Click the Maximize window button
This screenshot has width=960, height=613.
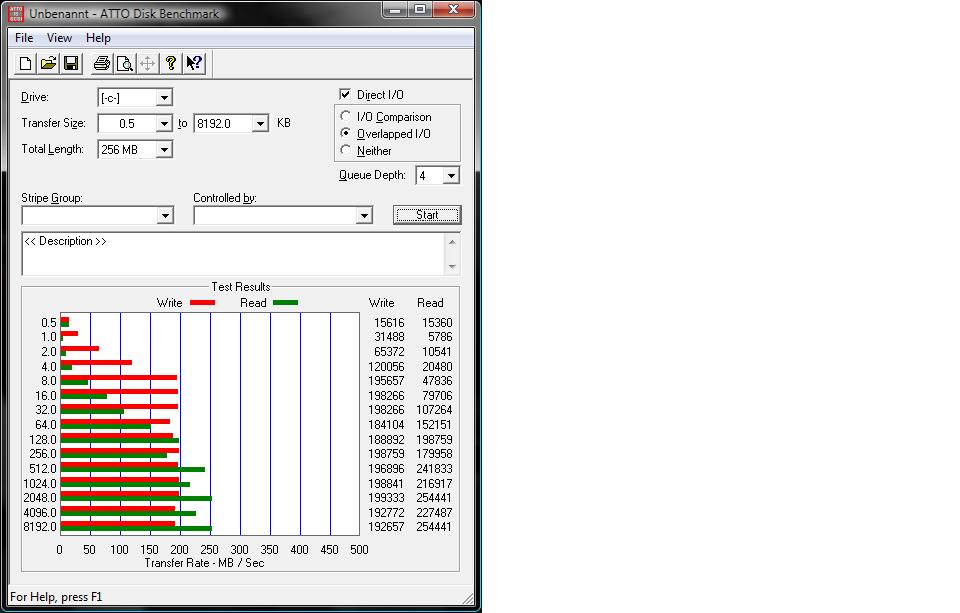pos(420,10)
